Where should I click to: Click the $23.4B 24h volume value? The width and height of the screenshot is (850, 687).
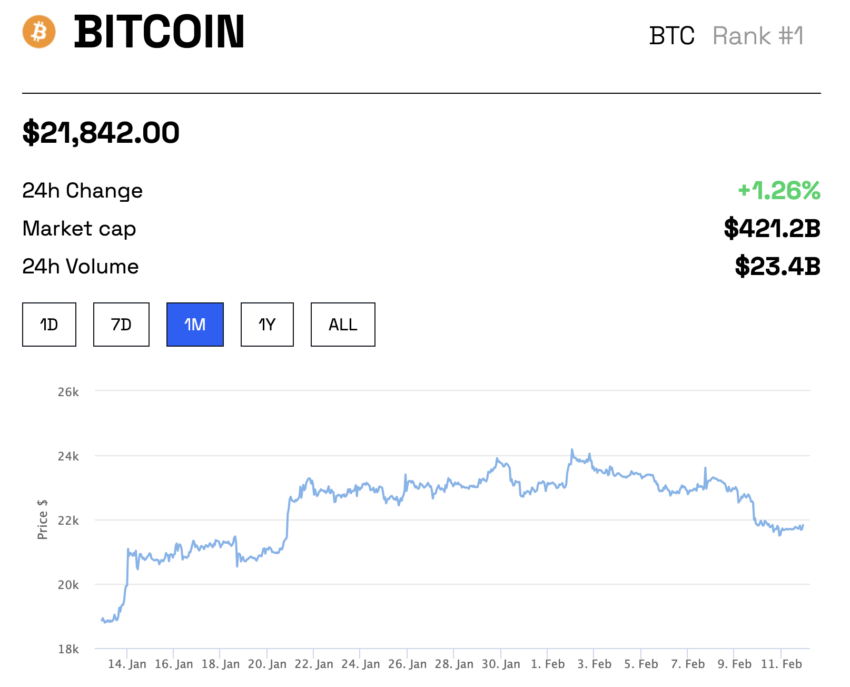[777, 267]
